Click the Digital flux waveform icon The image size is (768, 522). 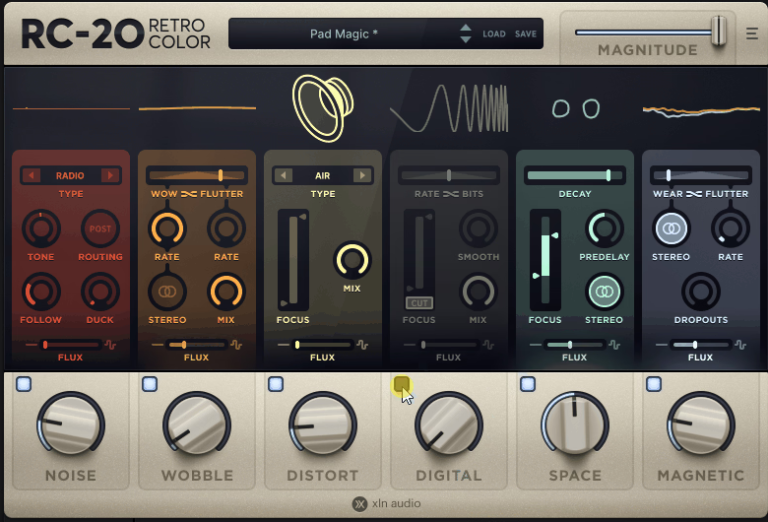(x=488, y=345)
